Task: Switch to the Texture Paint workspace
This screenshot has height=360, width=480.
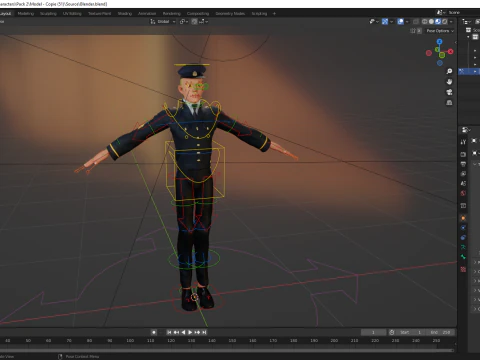Action: point(99,14)
